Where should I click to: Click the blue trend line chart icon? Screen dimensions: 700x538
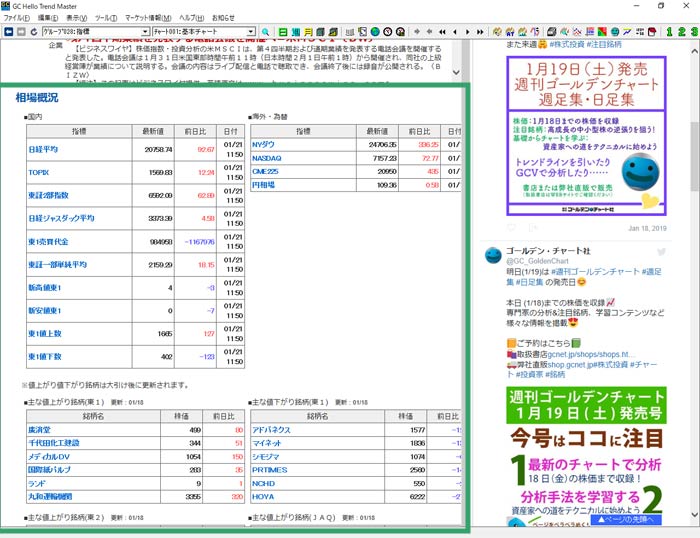627,32
